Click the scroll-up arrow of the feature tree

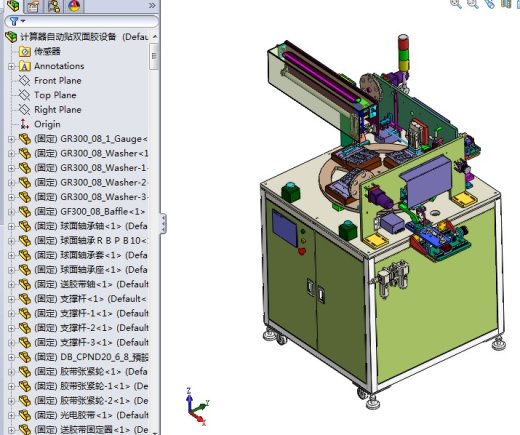pyautogui.click(x=155, y=36)
